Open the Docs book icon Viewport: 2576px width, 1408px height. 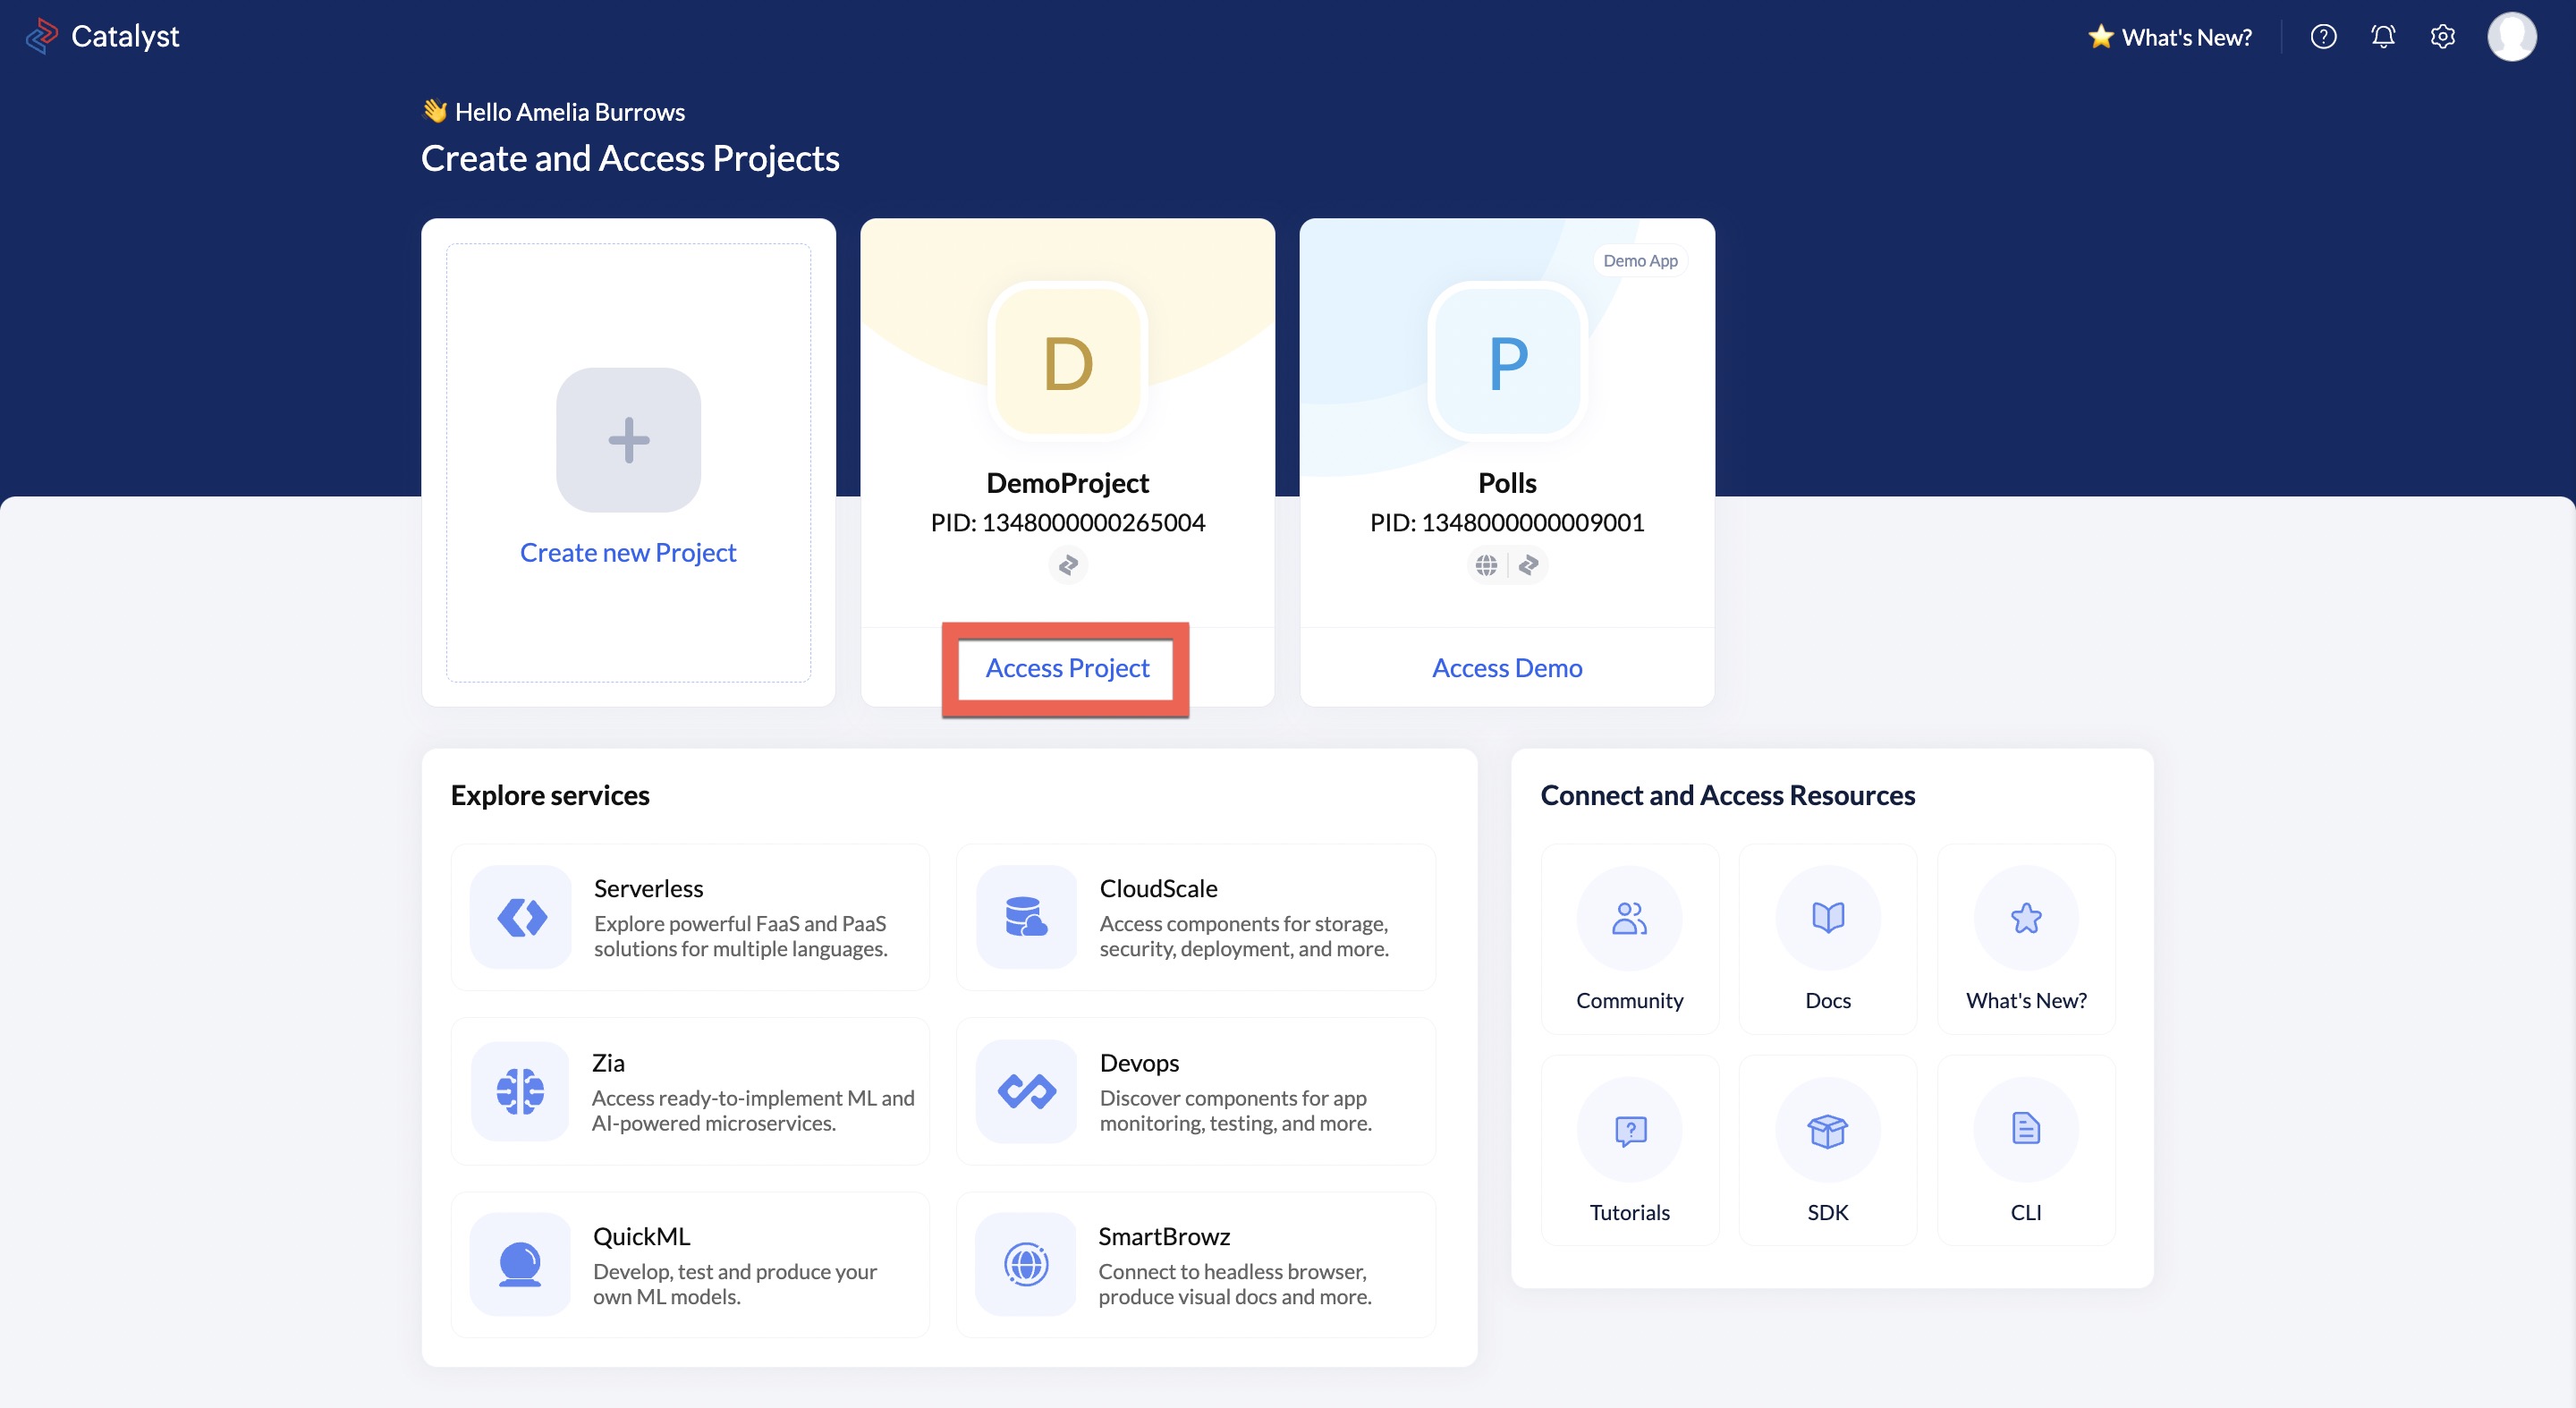(x=1827, y=918)
